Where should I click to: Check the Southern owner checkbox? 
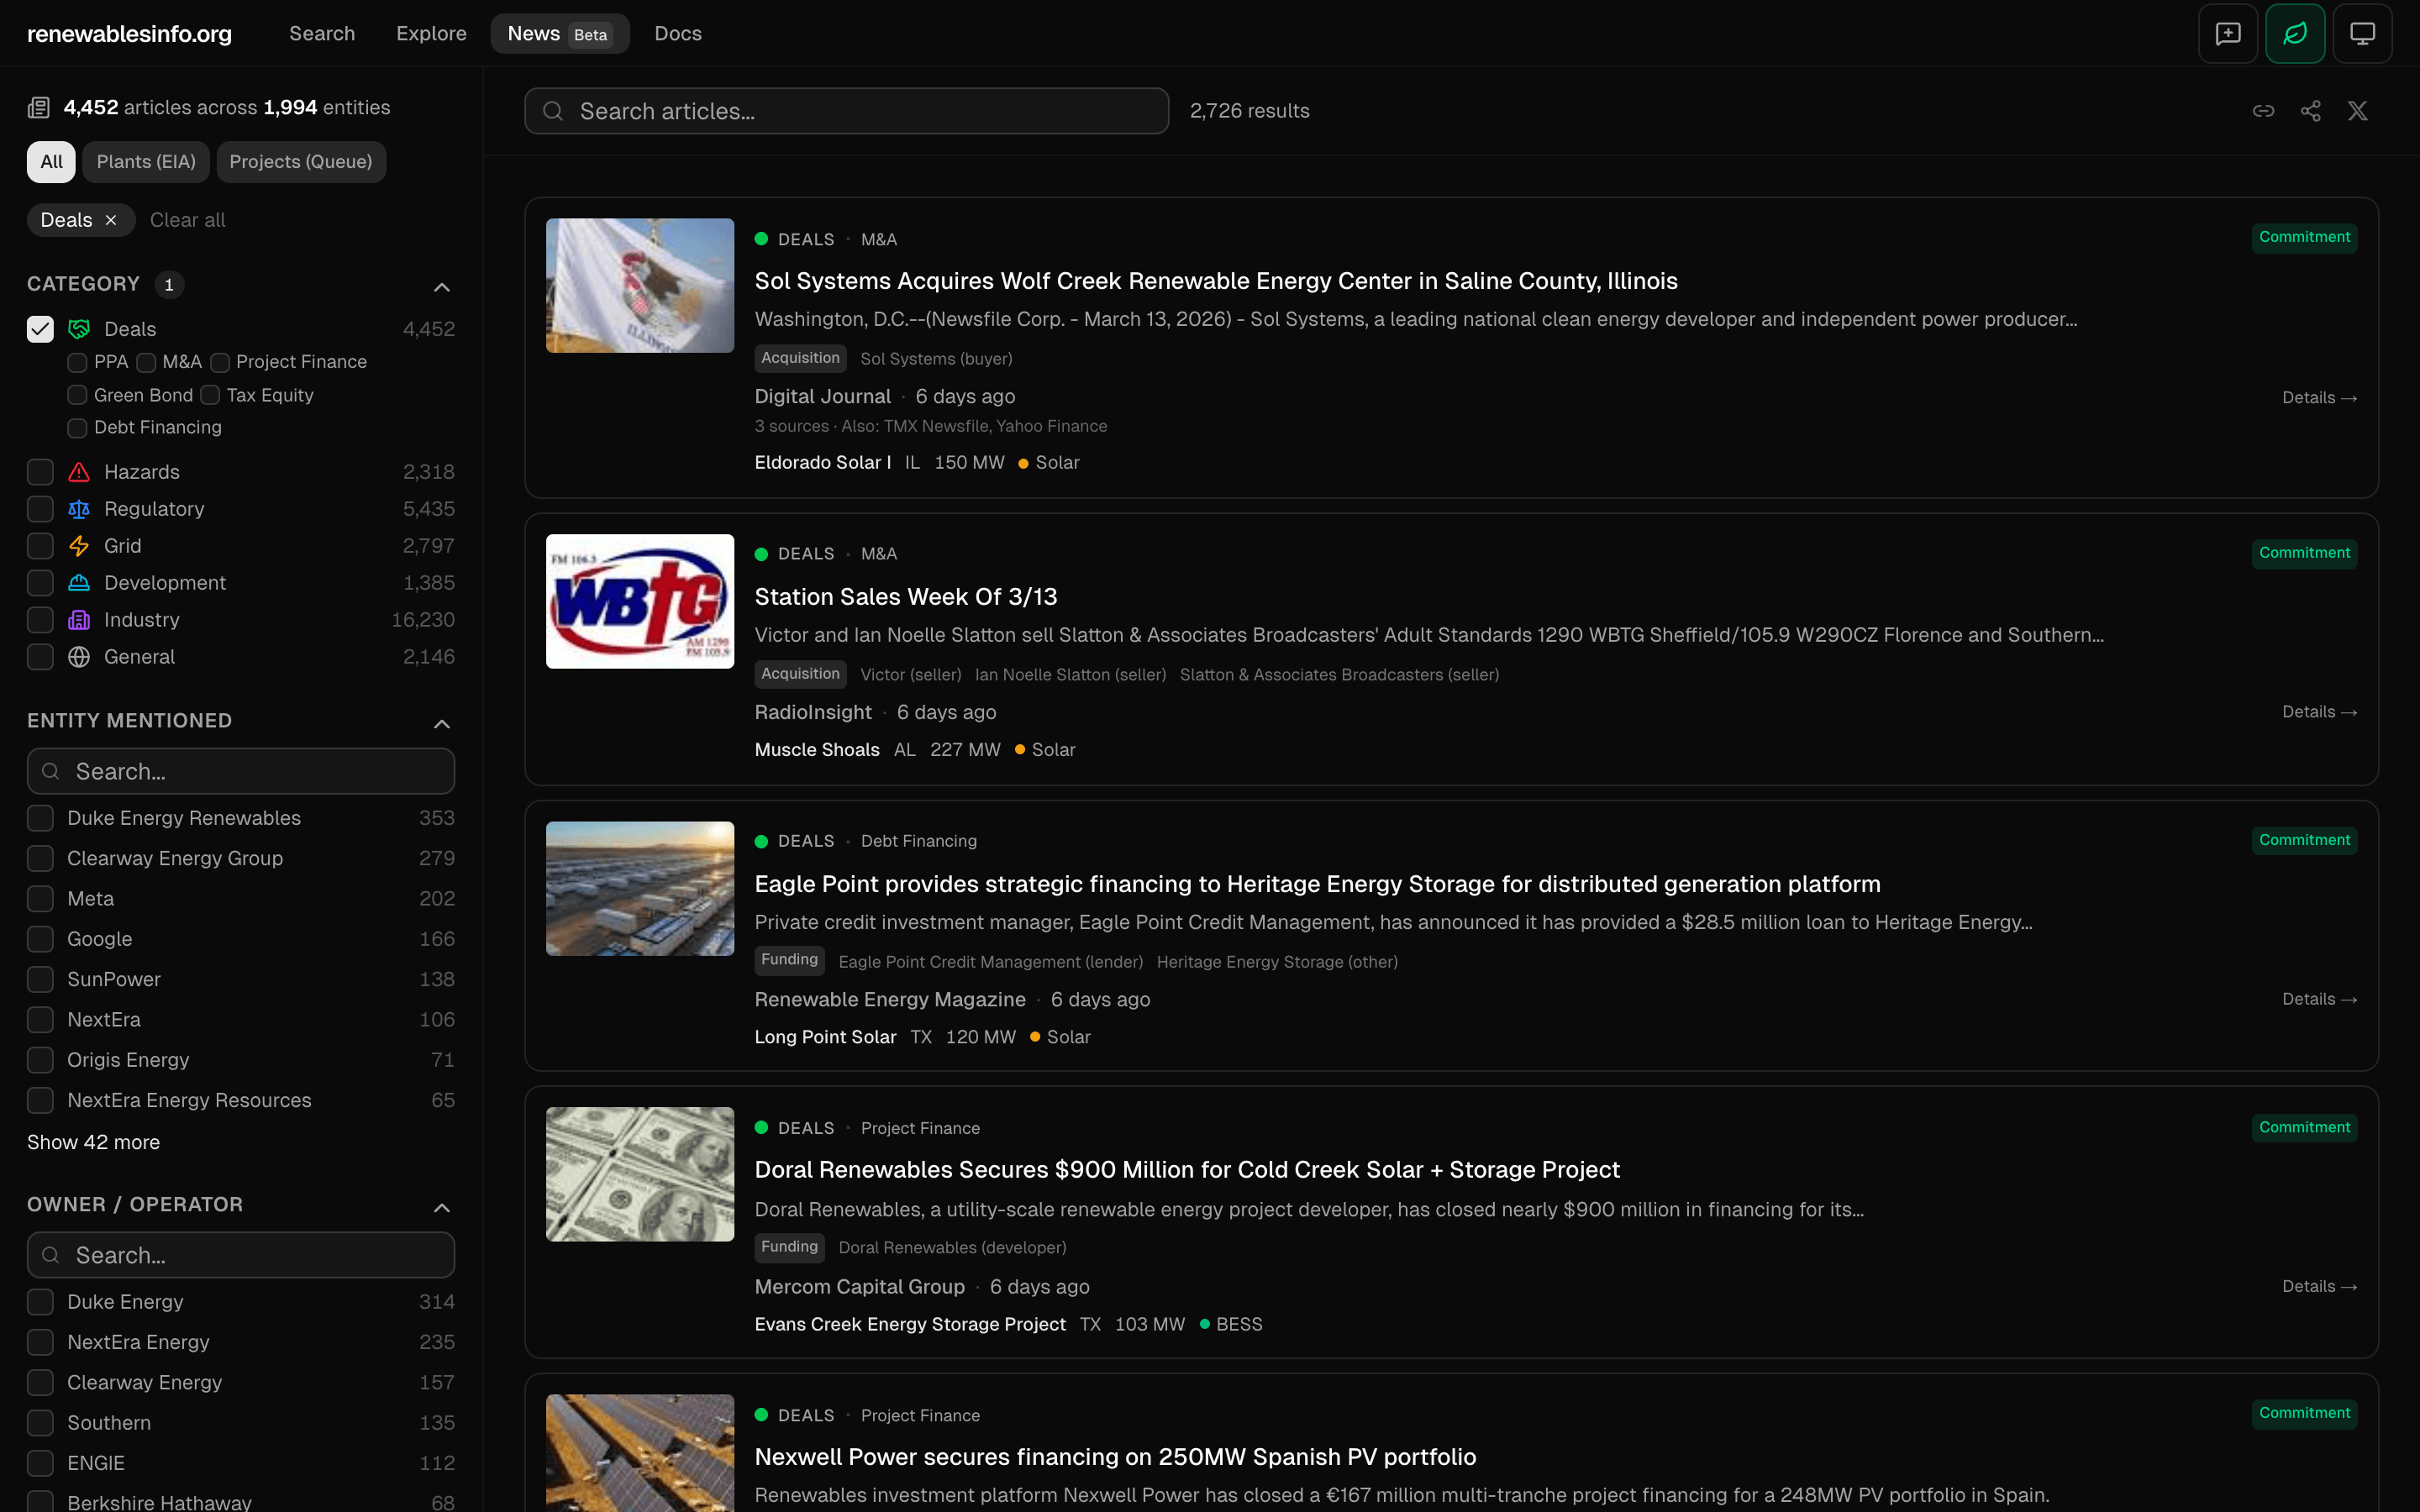pos(40,1422)
